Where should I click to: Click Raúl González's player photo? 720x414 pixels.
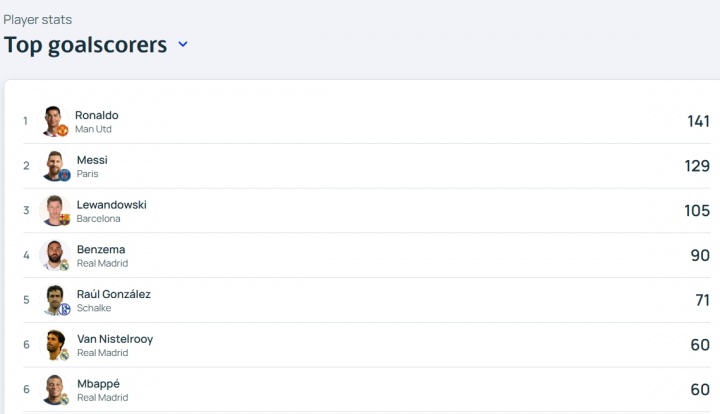click(54, 299)
